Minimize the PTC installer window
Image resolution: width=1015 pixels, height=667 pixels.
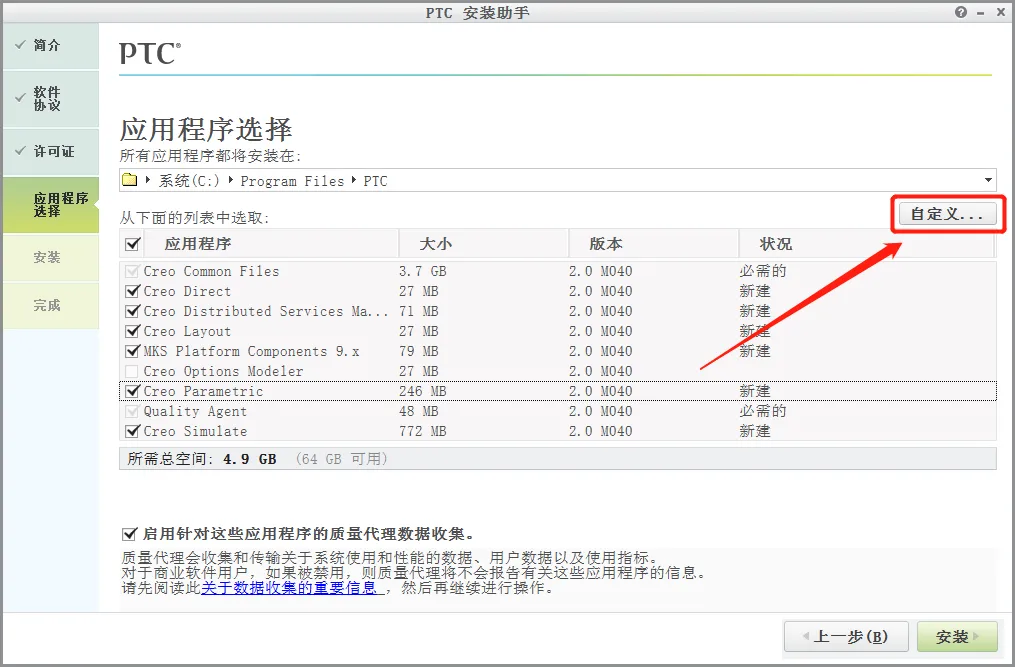click(x=981, y=13)
